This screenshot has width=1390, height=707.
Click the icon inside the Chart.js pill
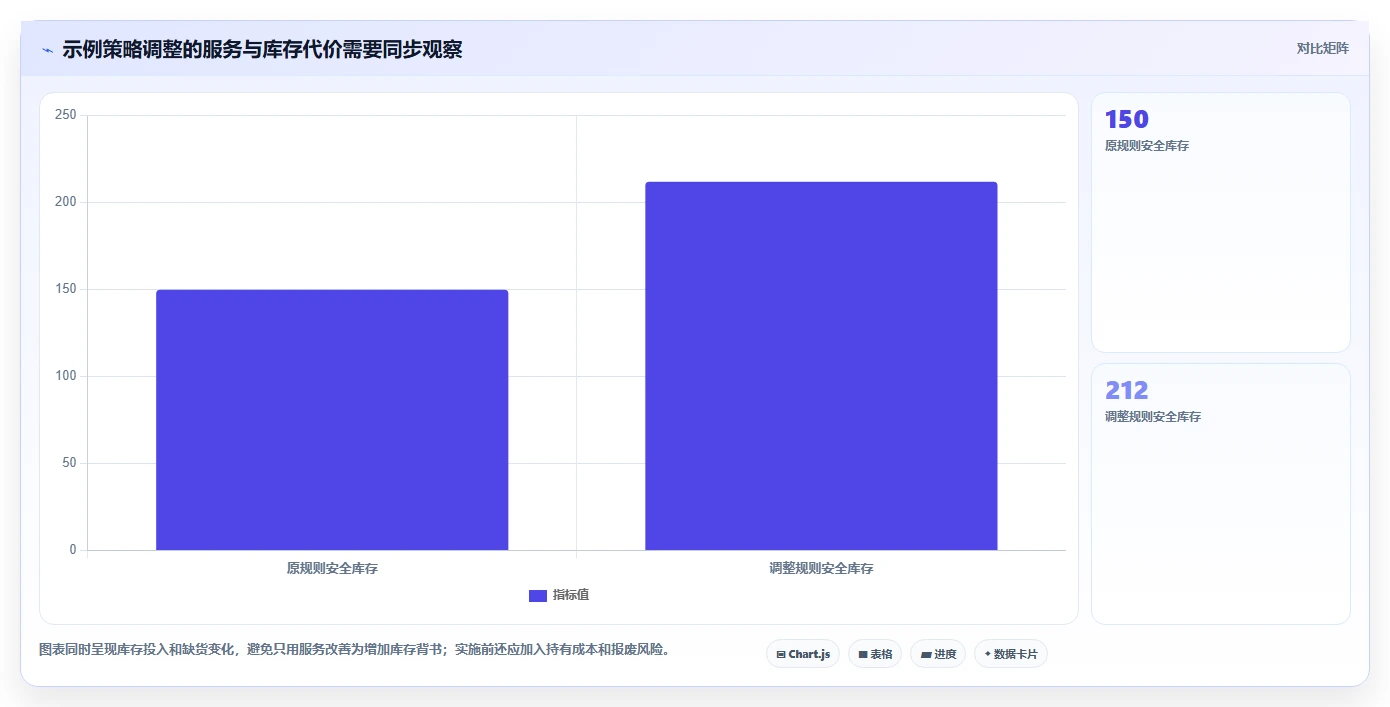(781, 655)
